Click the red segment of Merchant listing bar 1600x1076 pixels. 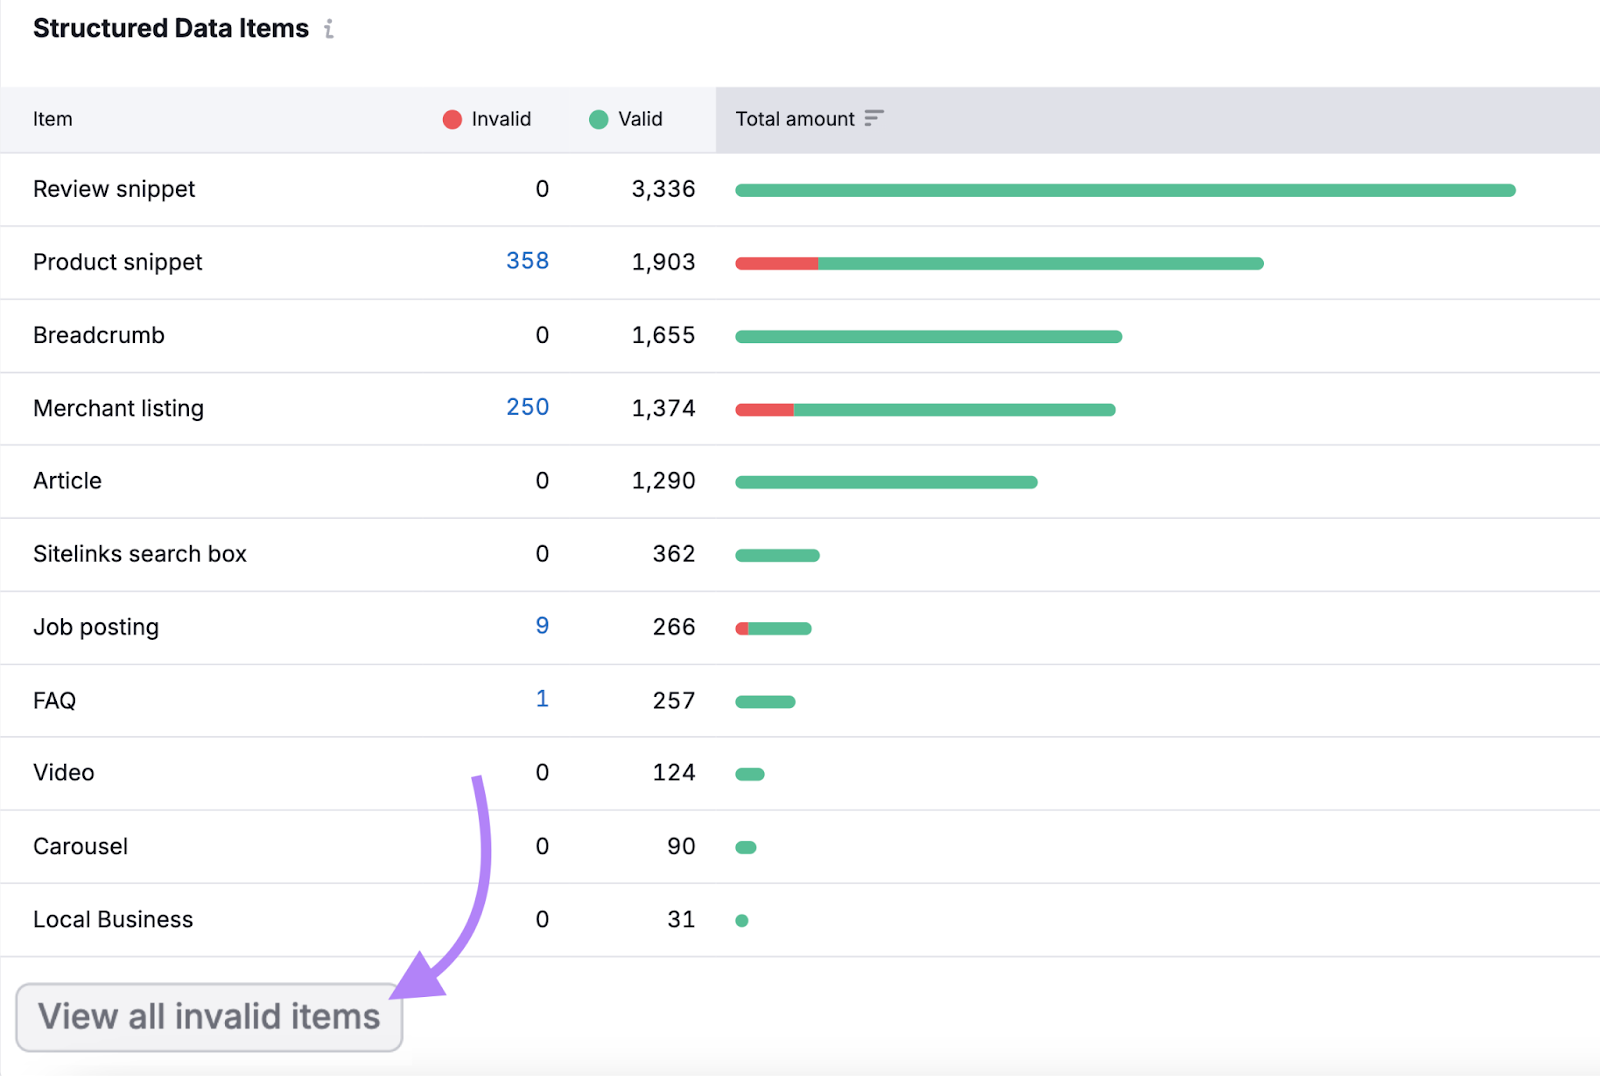(x=765, y=410)
